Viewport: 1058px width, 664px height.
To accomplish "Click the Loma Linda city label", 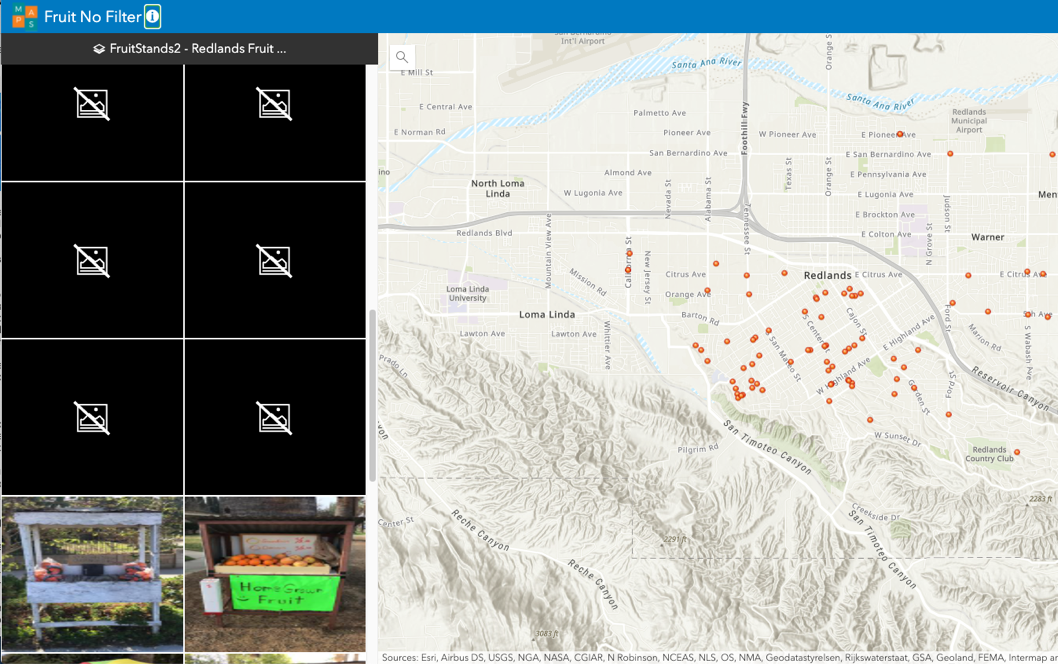I will tap(547, 314).
